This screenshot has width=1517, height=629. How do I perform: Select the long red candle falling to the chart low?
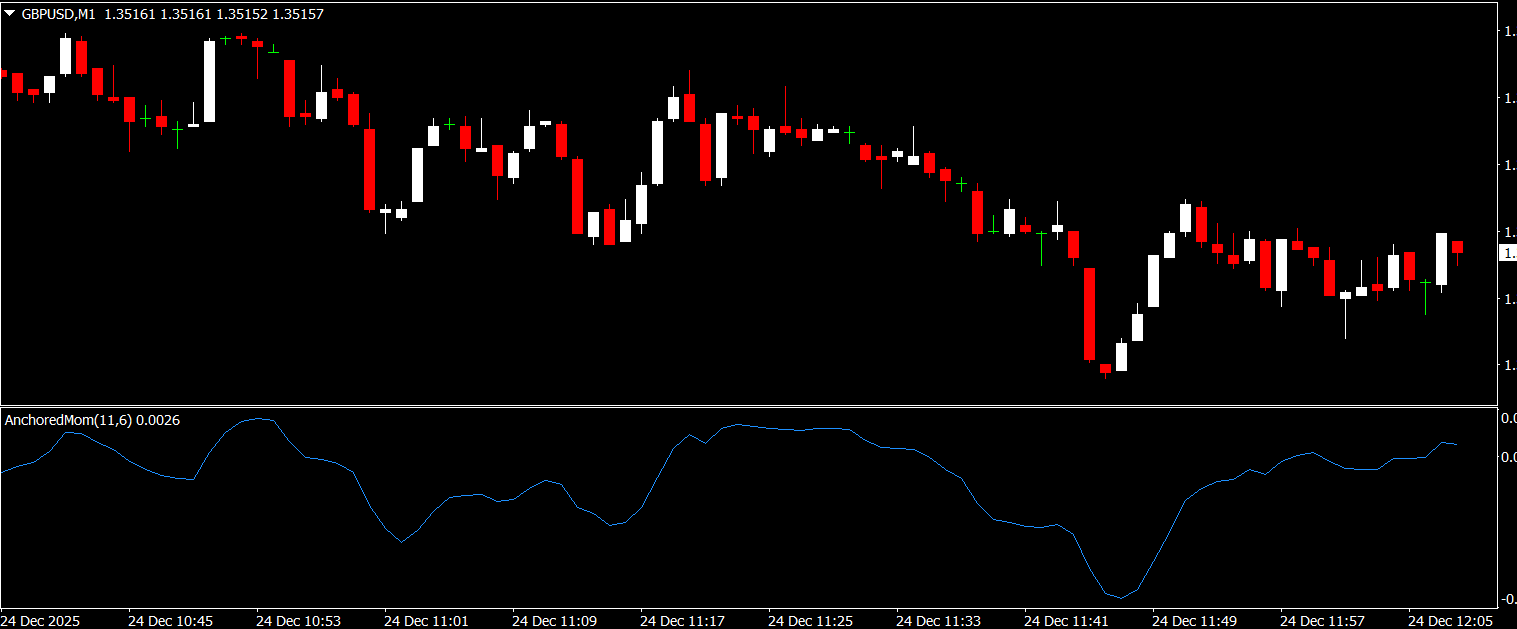pyautogui.click(x=1089, y=313)
